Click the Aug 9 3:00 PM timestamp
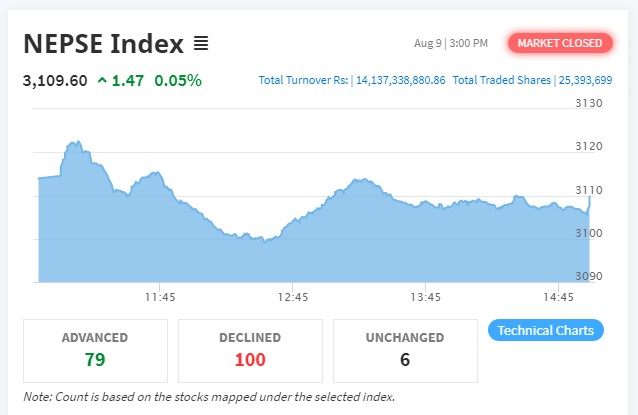This screenshot has height=415, width=638. point(451,44)
